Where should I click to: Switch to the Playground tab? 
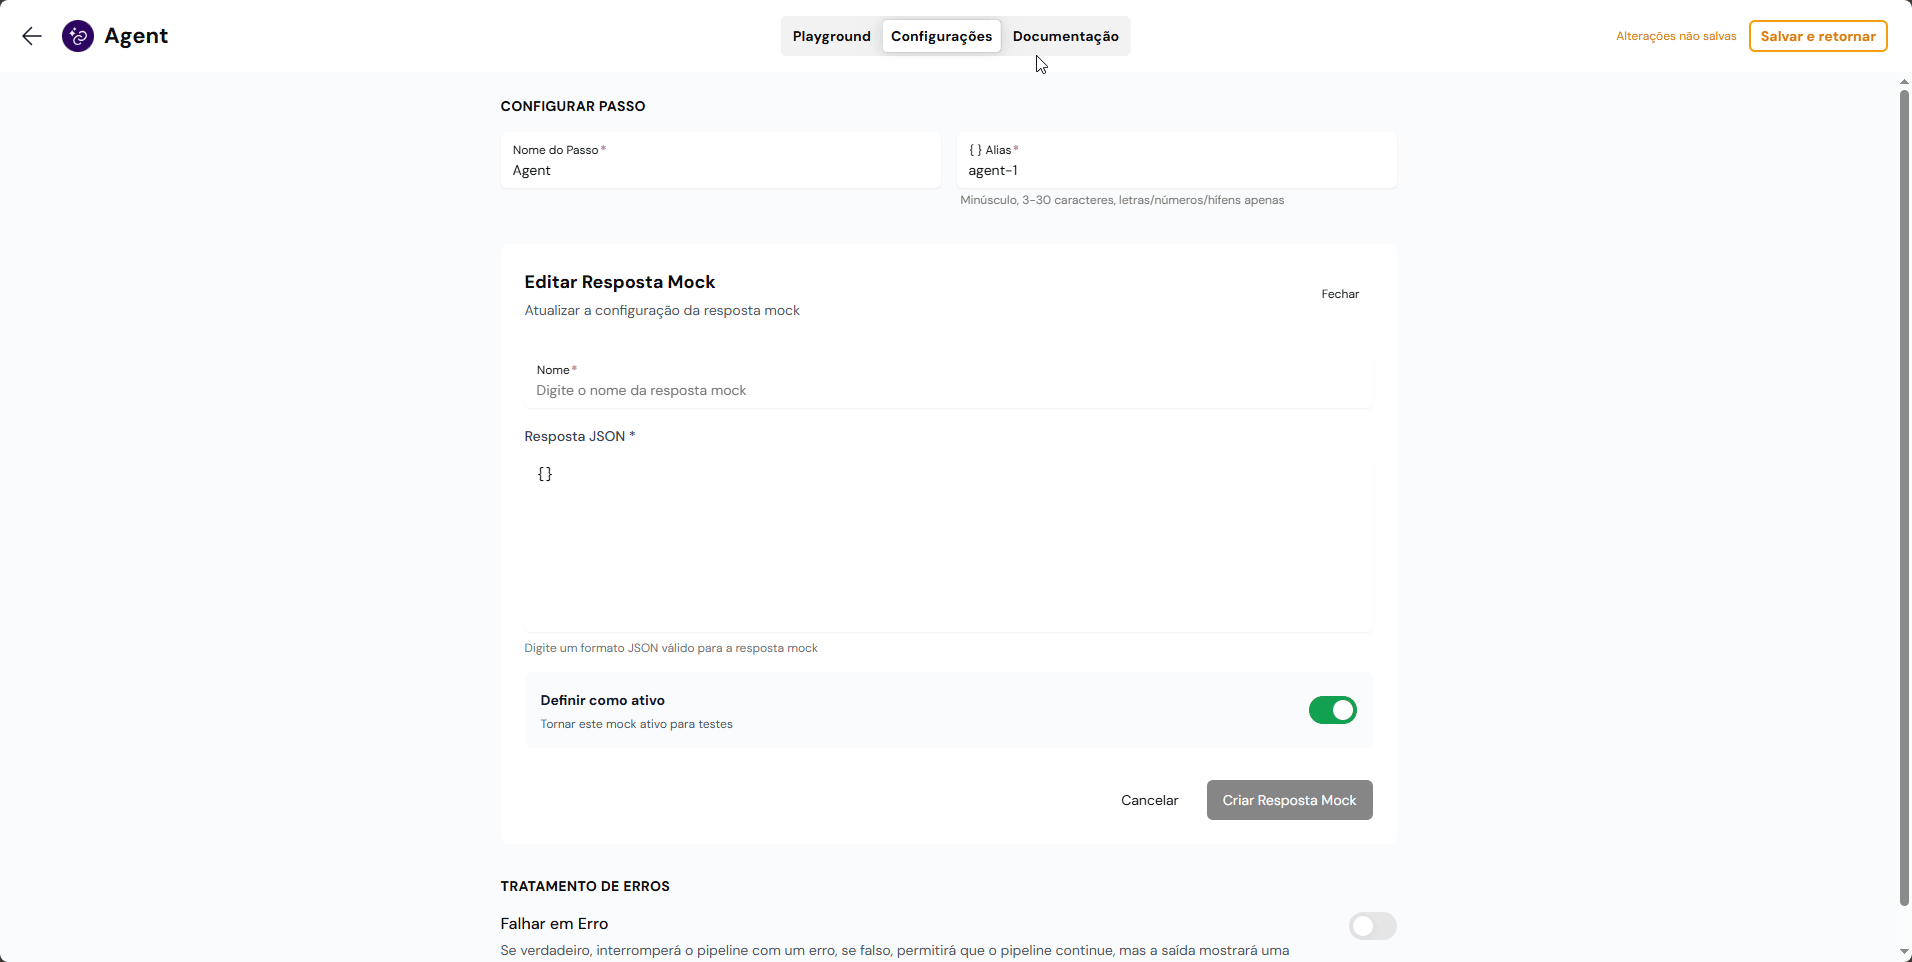pyautogui.click(x=831, y=36)
